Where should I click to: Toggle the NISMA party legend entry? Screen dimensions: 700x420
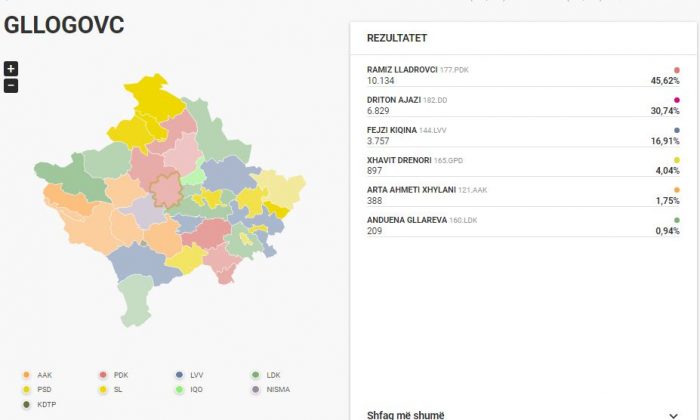point(270,389)
